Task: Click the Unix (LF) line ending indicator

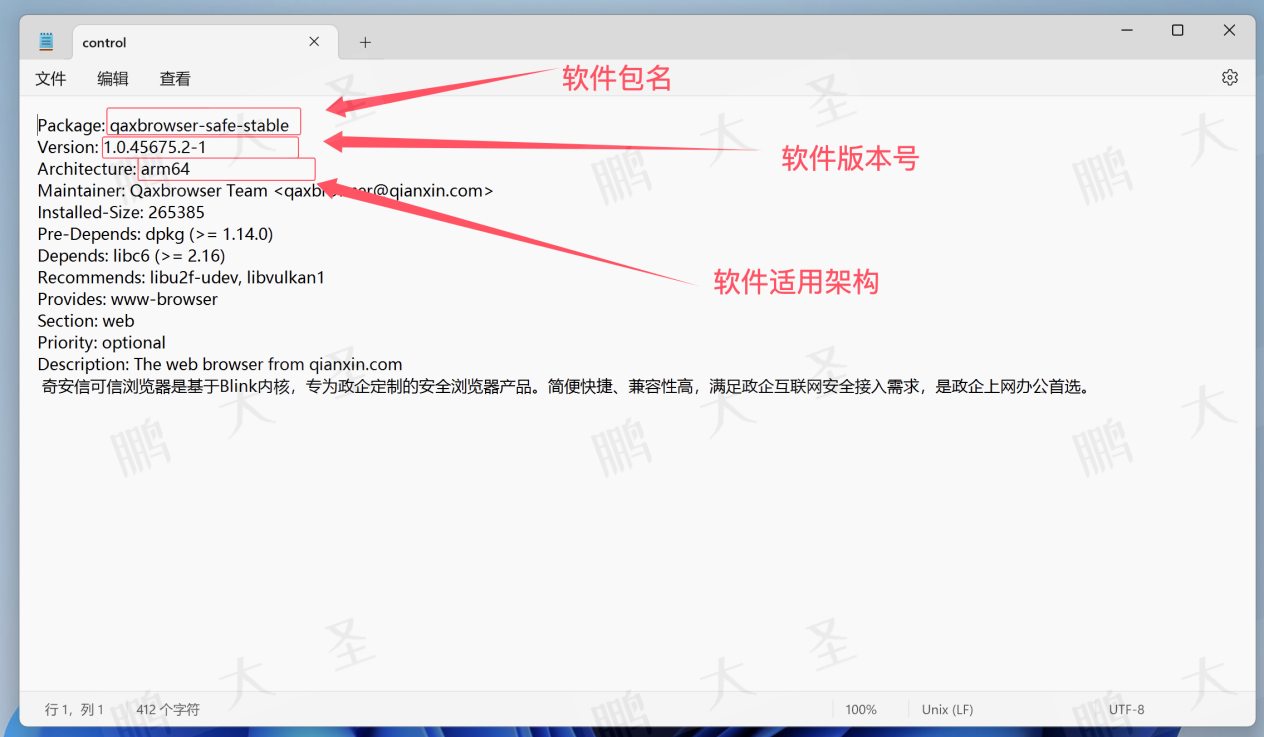Action: pos(947,710)
